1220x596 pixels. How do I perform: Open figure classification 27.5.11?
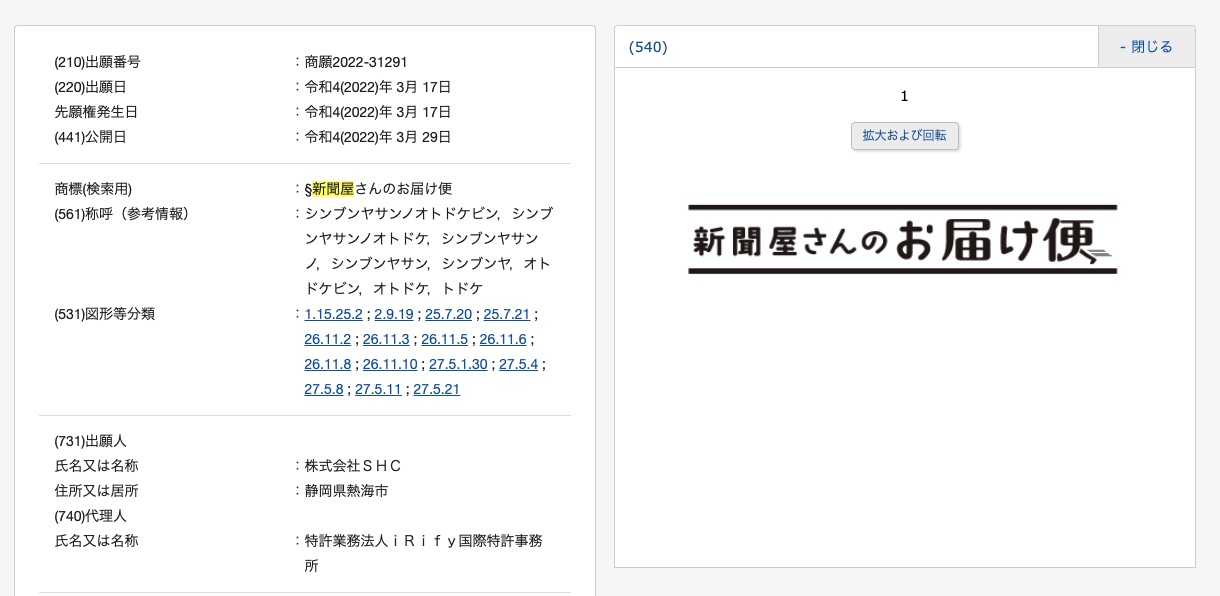pos(378,389)
